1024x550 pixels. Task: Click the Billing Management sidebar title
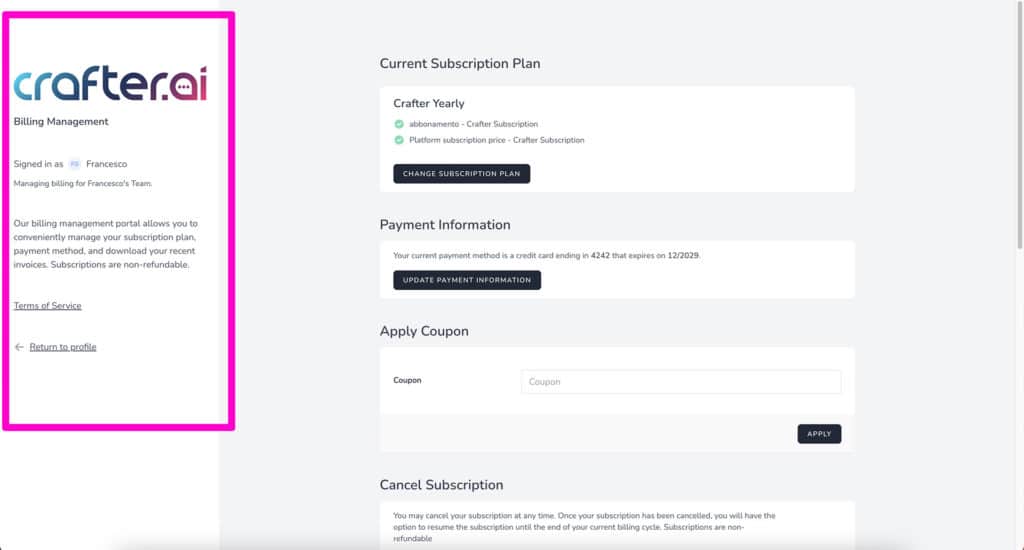click(61, 121)
